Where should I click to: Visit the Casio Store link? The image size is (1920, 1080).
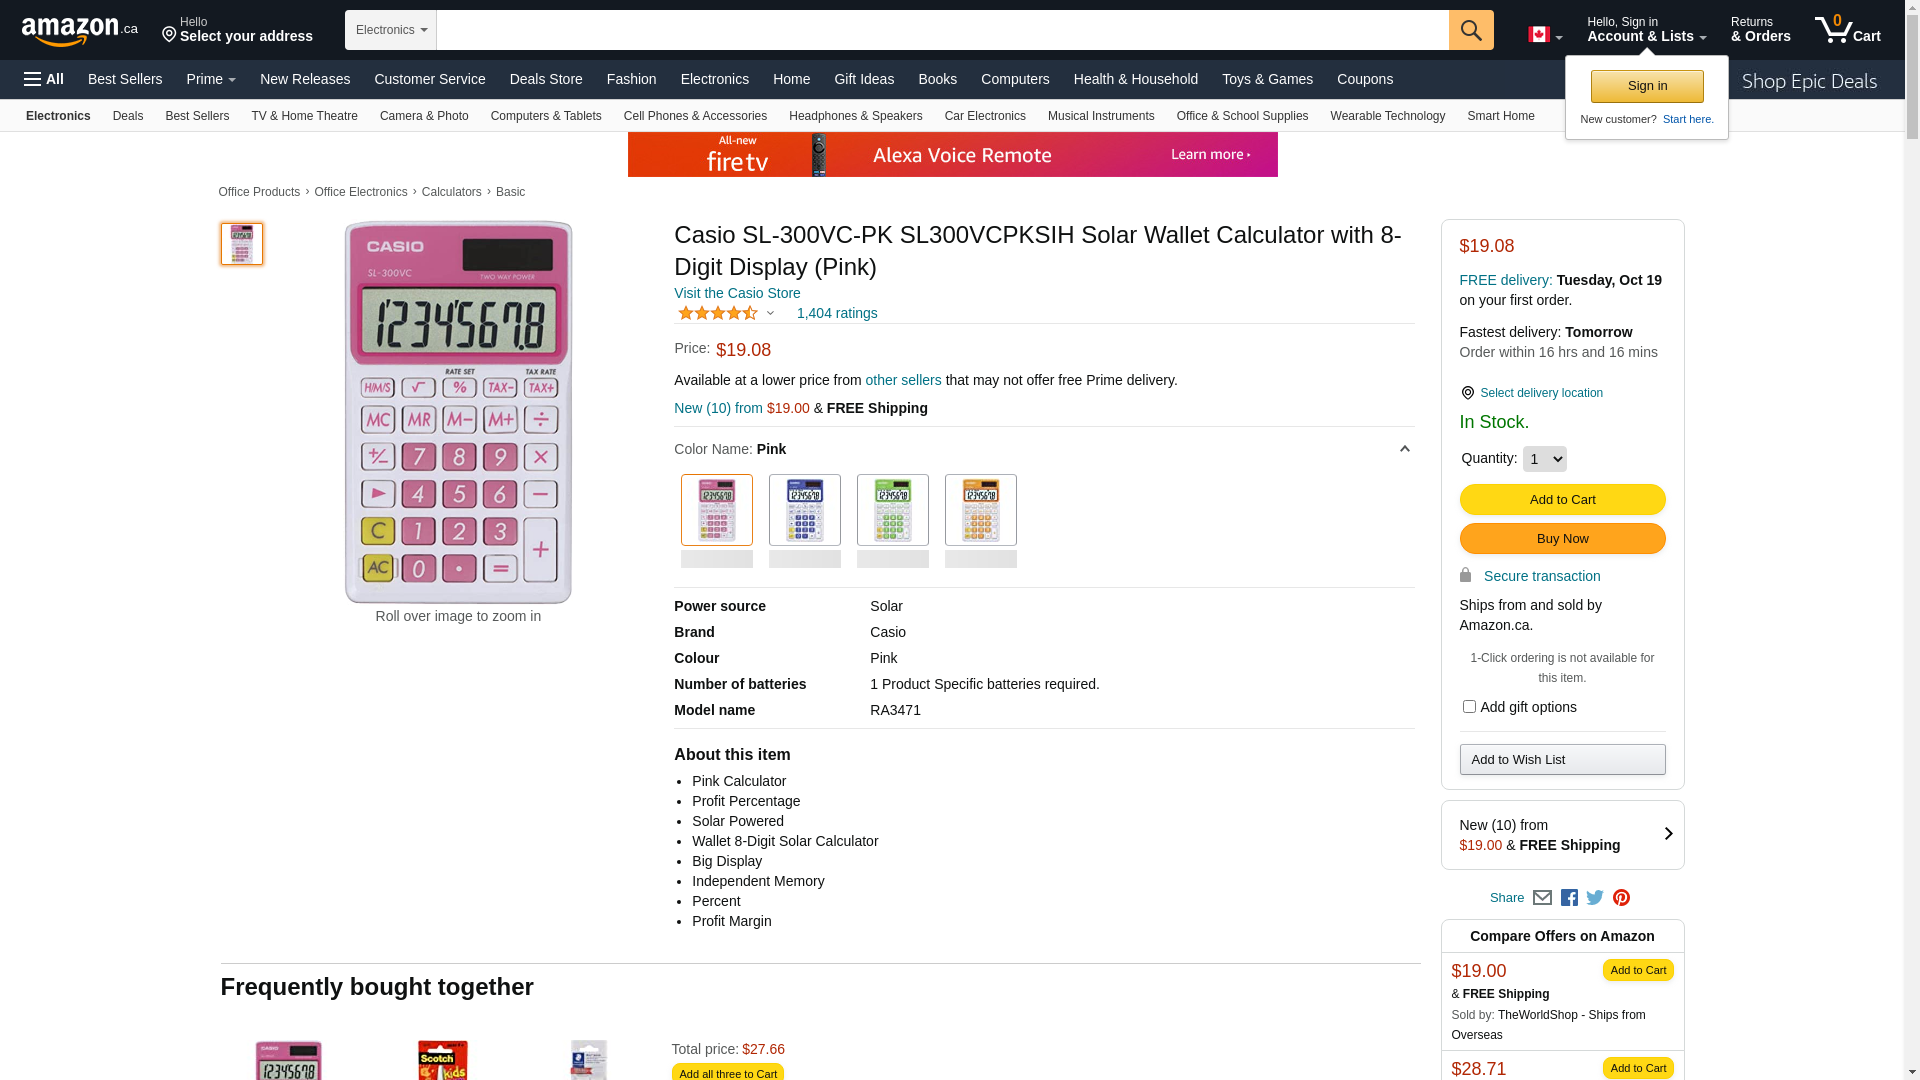pyautogui.click(x=737, y=293)
